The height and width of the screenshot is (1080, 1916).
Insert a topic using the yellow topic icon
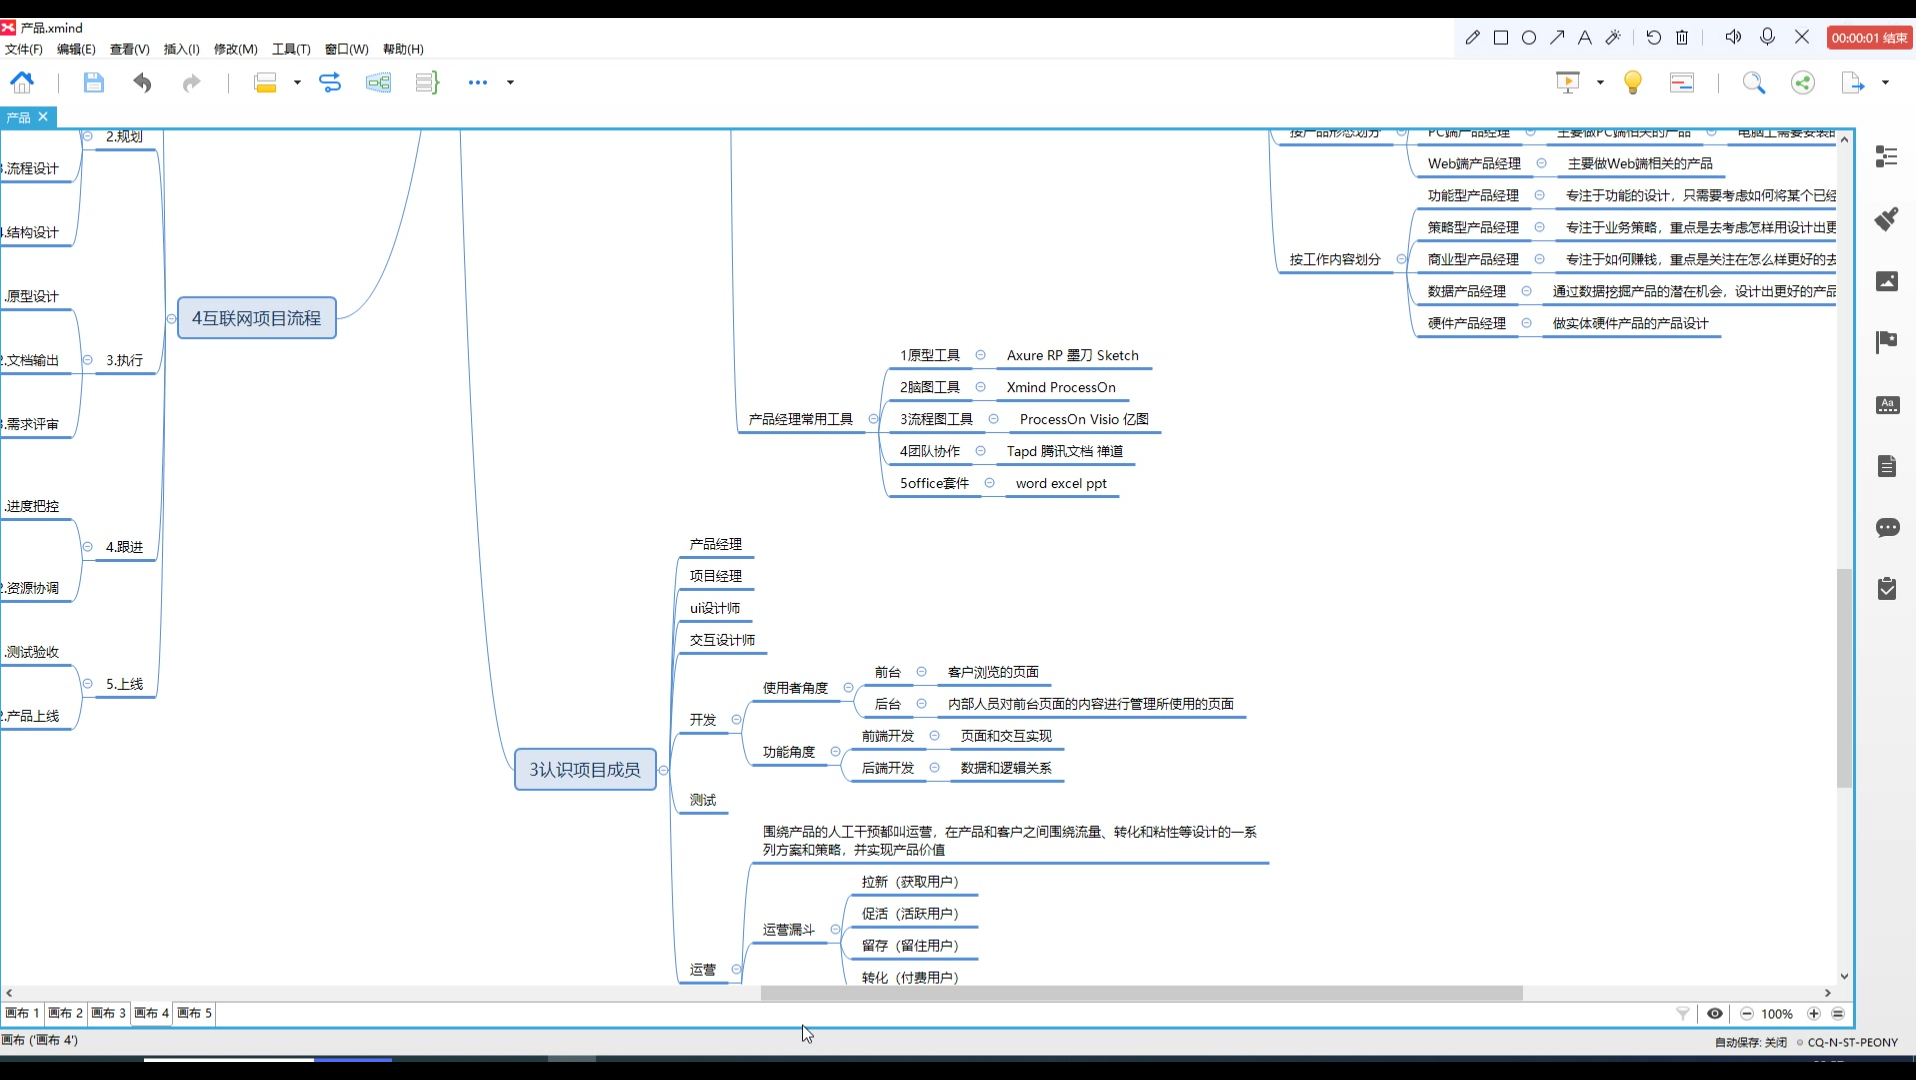point(265,83)
